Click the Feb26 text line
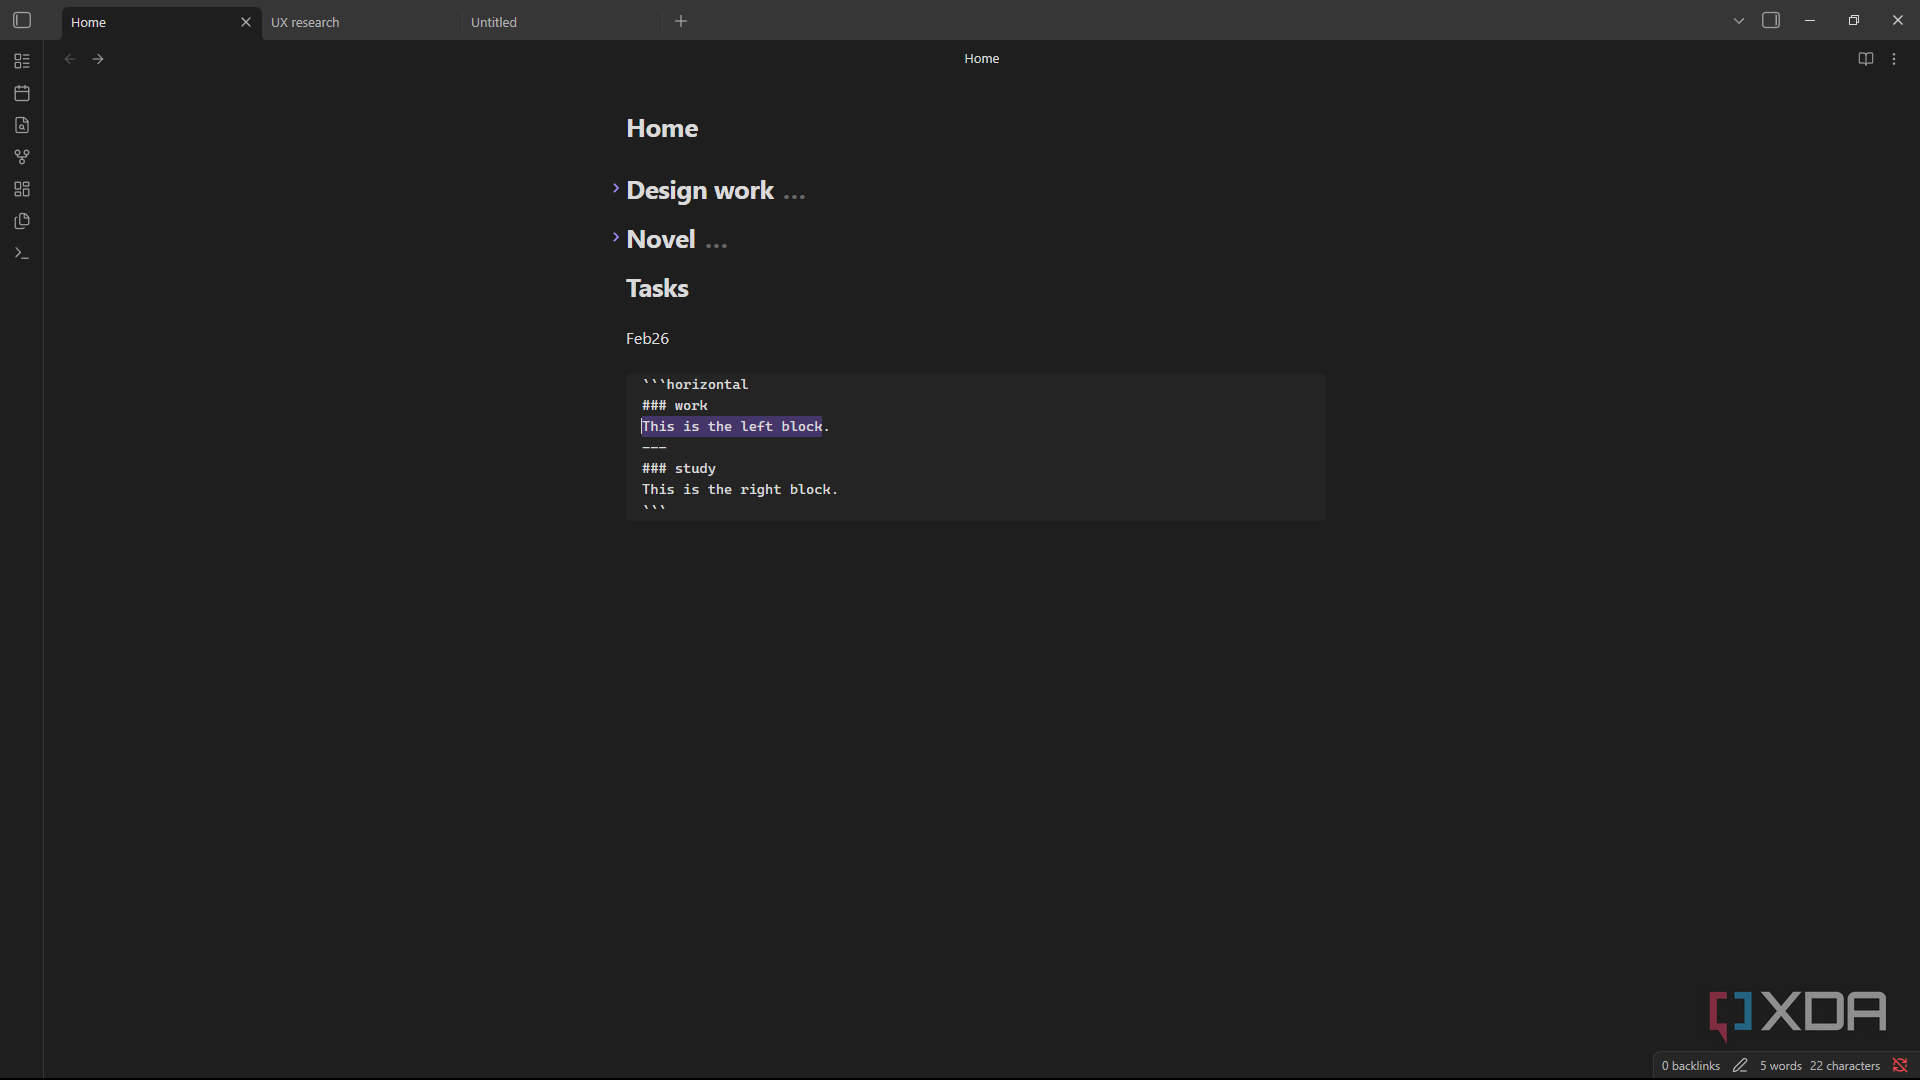Screen dimensions: 1920x1080 (647, 339)
